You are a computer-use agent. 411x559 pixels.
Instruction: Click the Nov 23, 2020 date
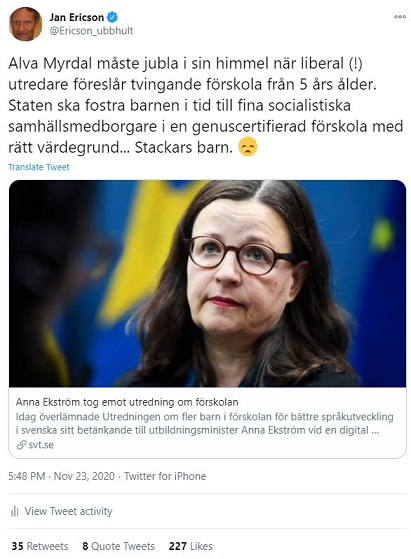[84, 476]
